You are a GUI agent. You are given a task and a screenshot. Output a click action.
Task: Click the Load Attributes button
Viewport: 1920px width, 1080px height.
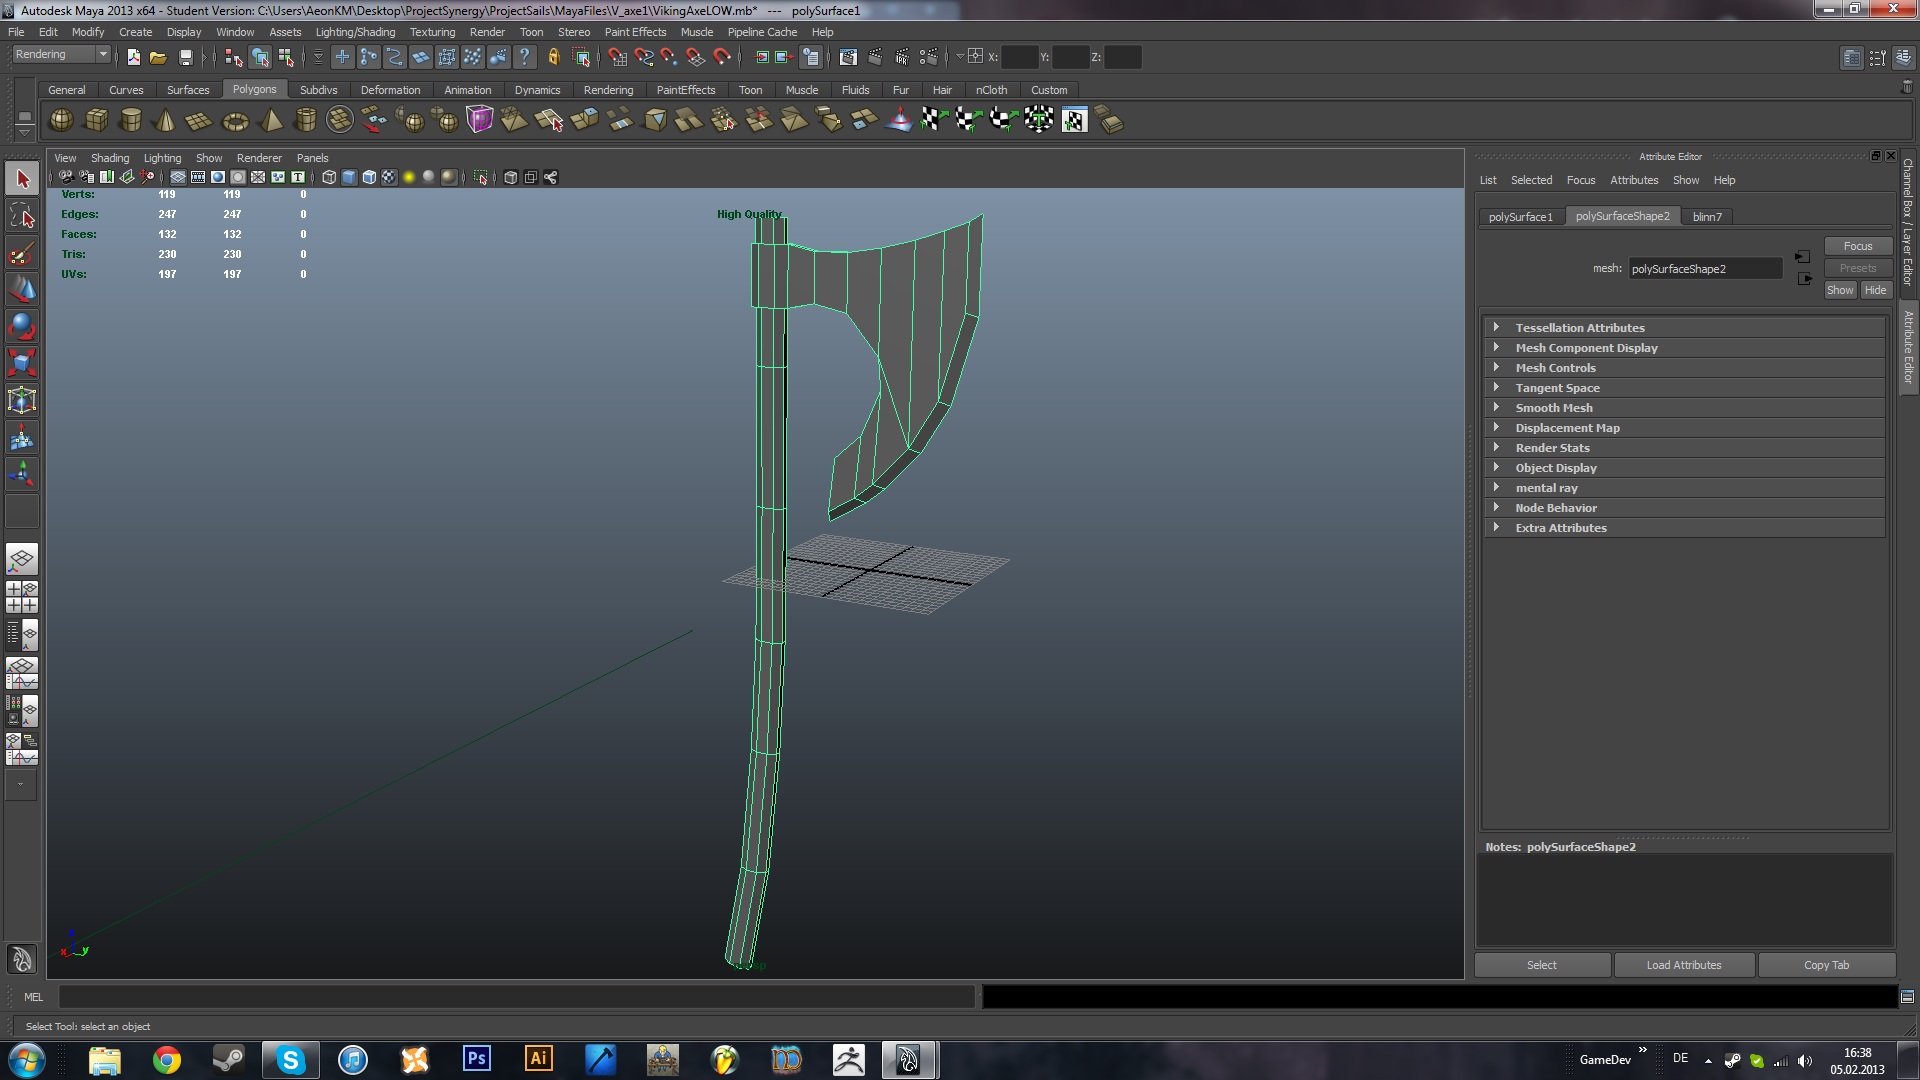[1684, 965]
